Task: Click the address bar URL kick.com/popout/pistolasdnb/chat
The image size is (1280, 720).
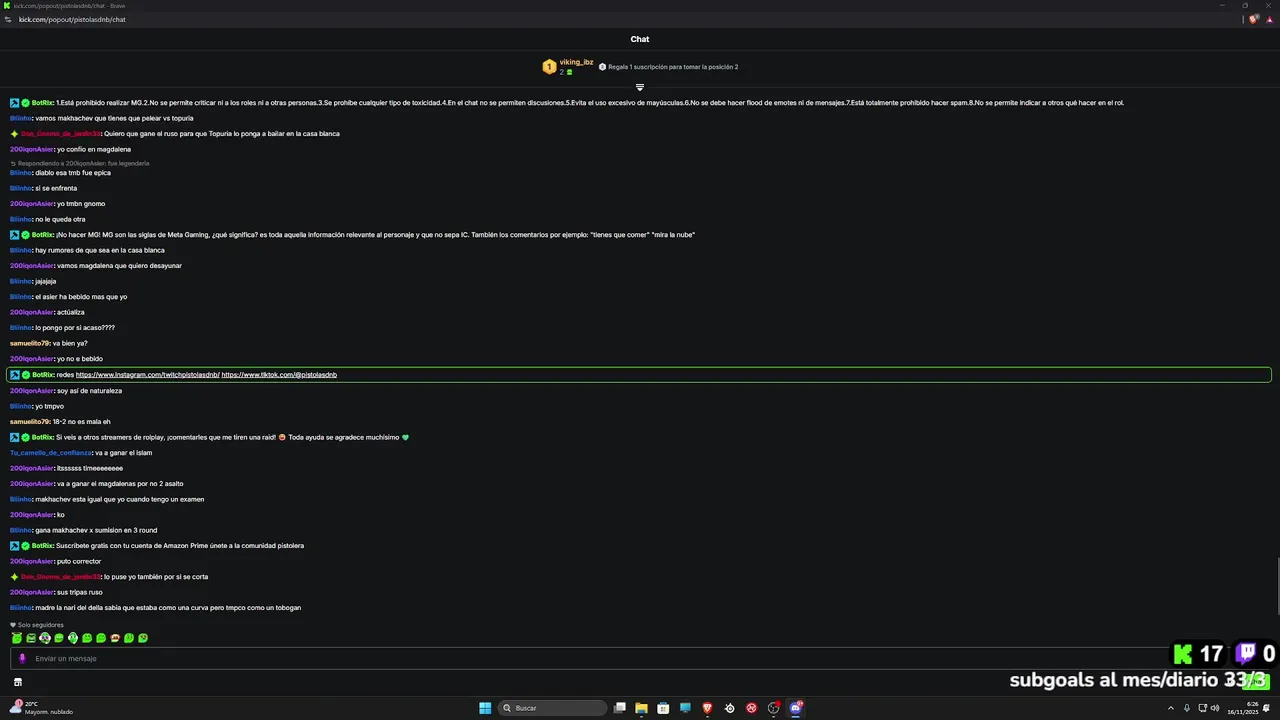Action: [x=72, y=19]
